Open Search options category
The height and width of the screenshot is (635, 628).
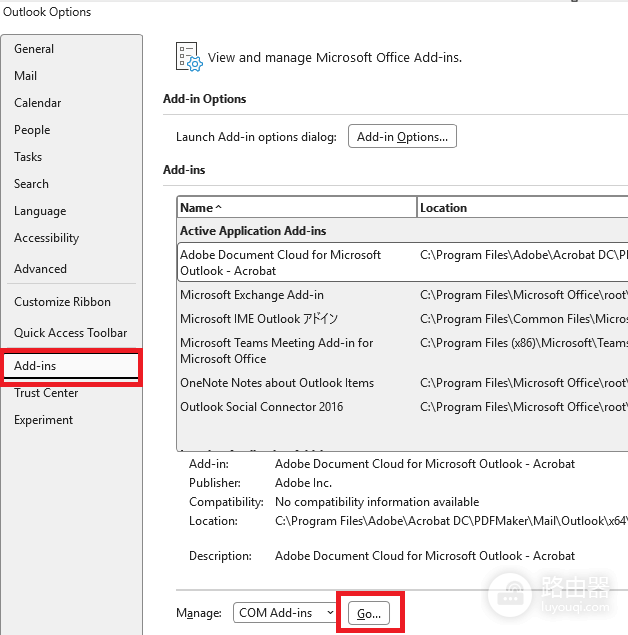click(31, 184)
